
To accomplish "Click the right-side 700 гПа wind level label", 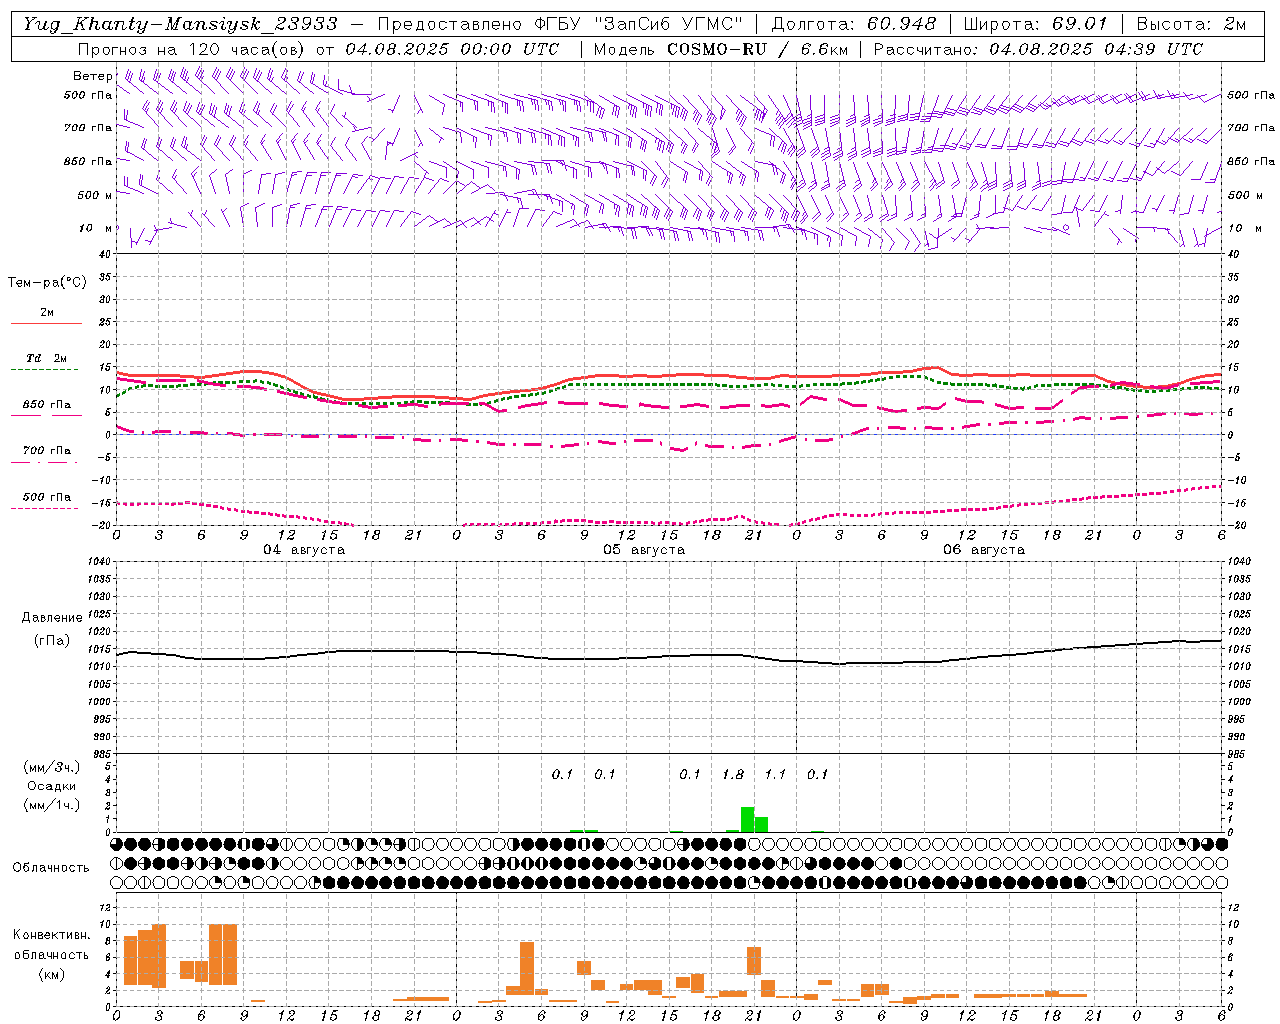I will click(x=1251, y=128).
